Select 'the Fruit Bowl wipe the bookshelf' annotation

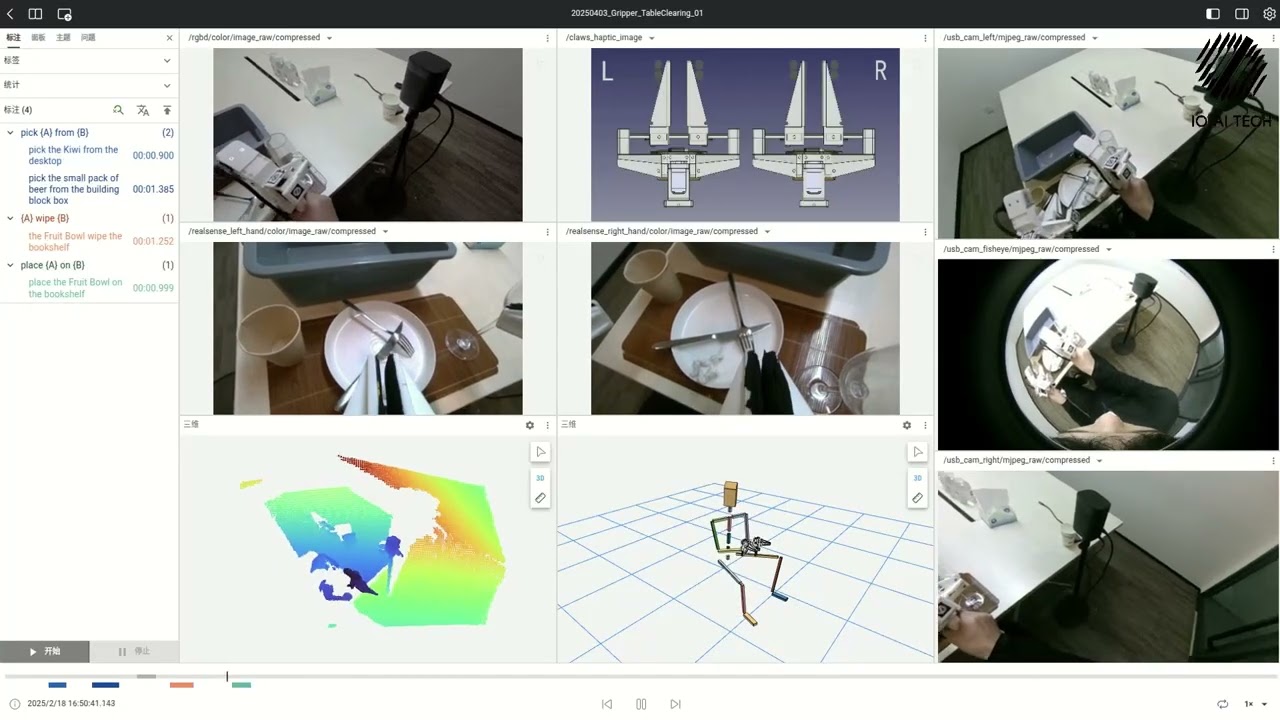pyautogui.click(x=75, y=241)
